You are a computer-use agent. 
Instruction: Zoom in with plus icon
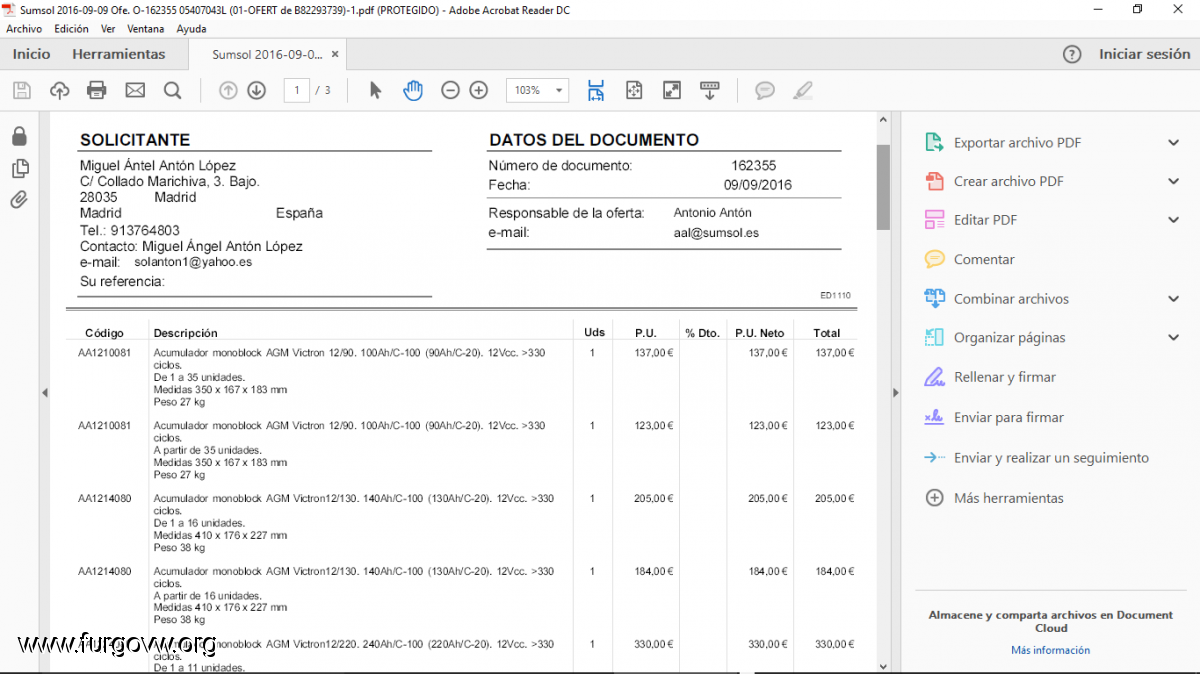479,91
